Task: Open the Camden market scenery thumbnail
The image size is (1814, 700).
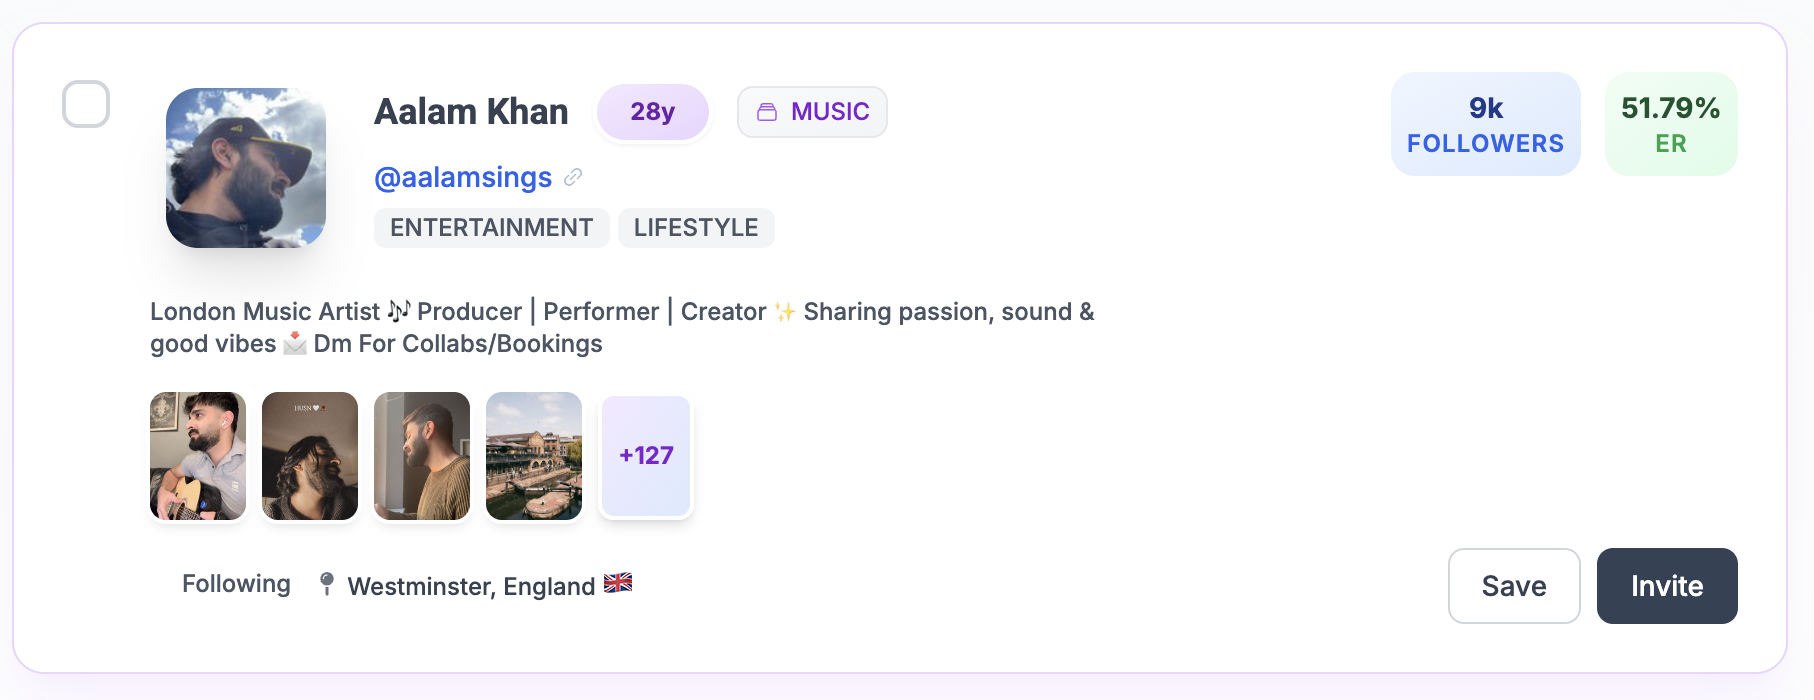Action: (533, 455)
